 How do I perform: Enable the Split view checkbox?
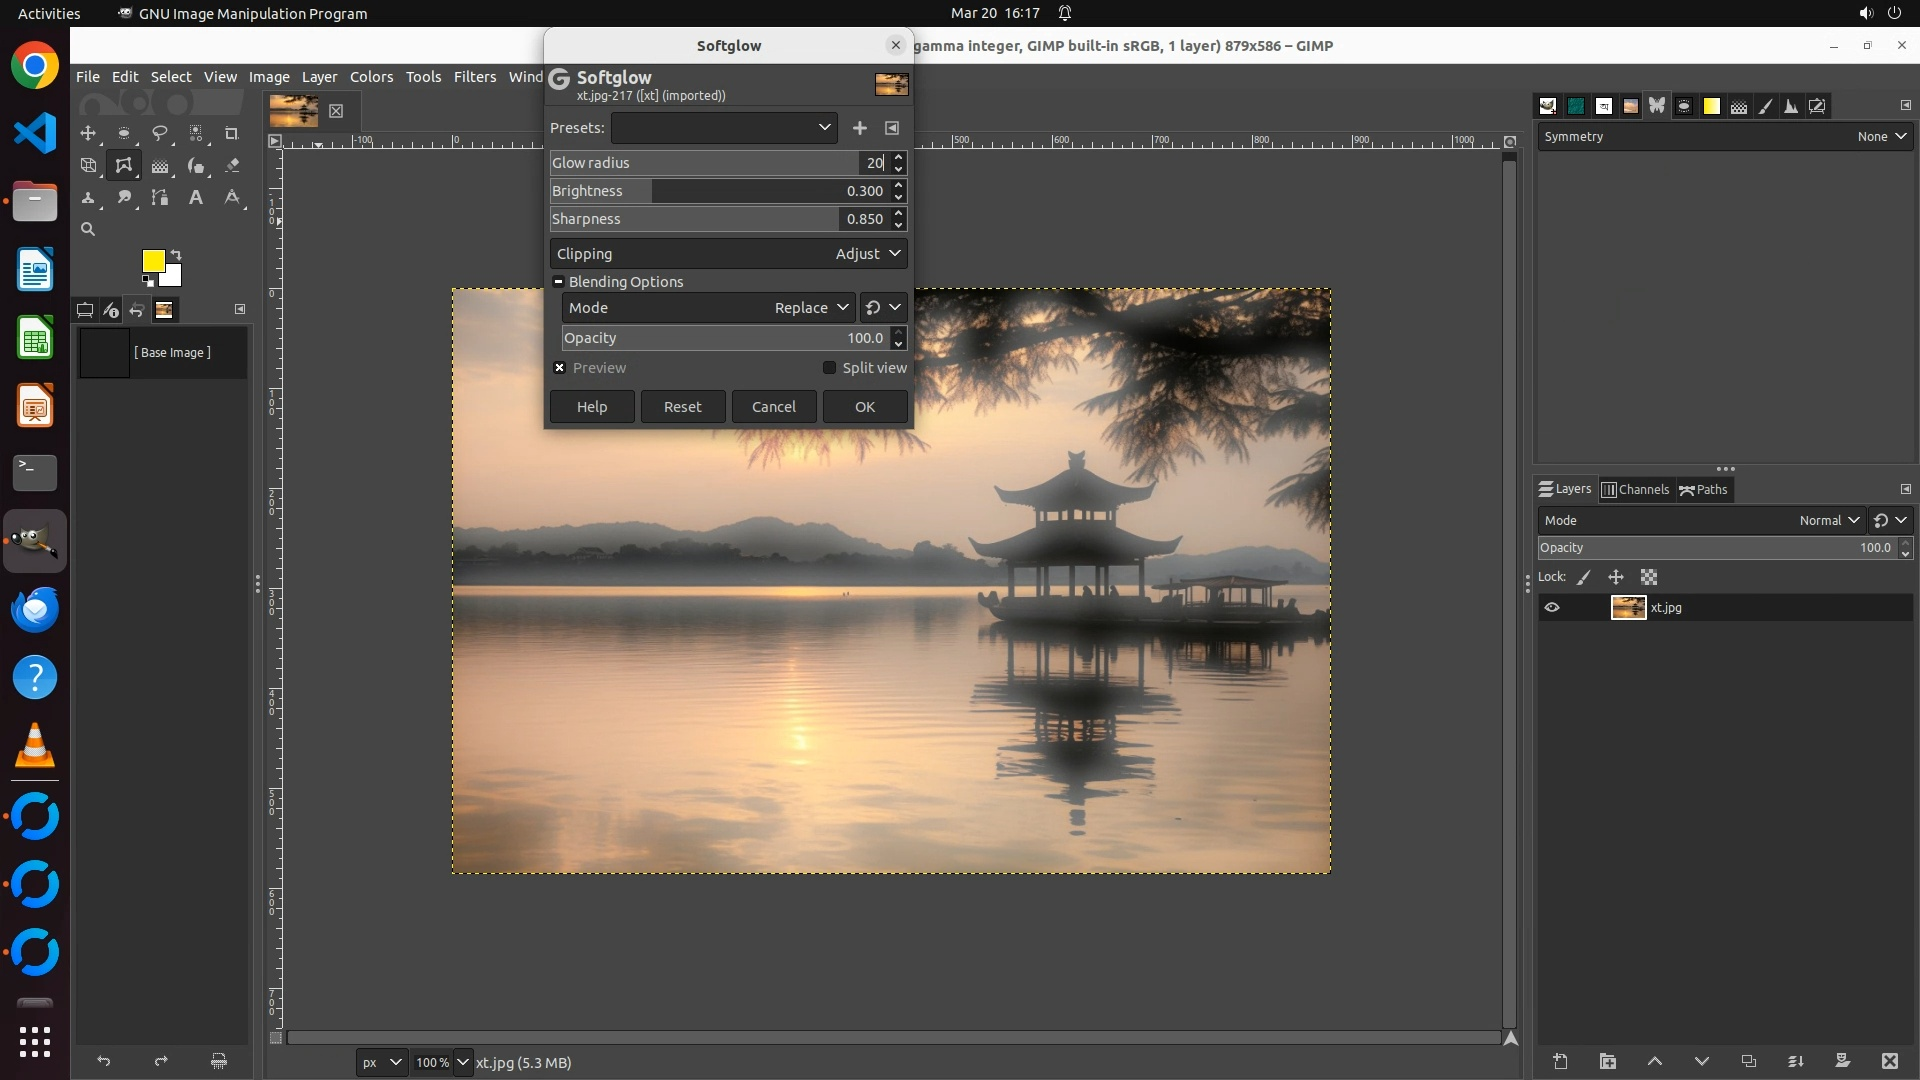829,368
